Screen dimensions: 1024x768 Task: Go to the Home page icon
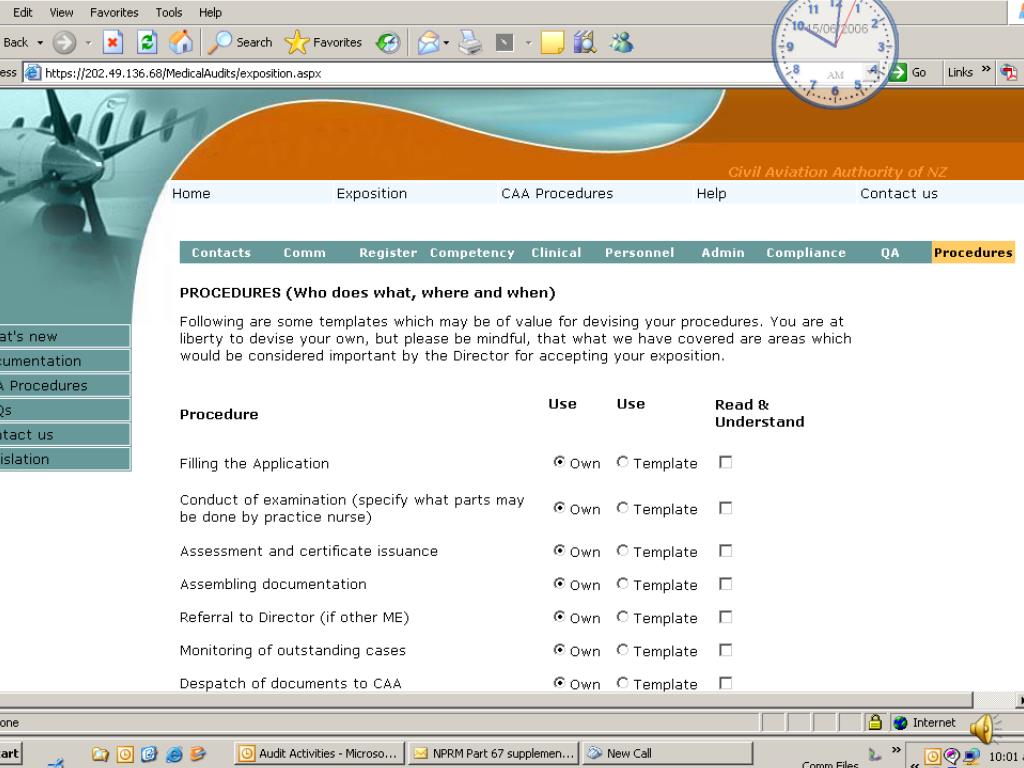click(x=181, y=42)
